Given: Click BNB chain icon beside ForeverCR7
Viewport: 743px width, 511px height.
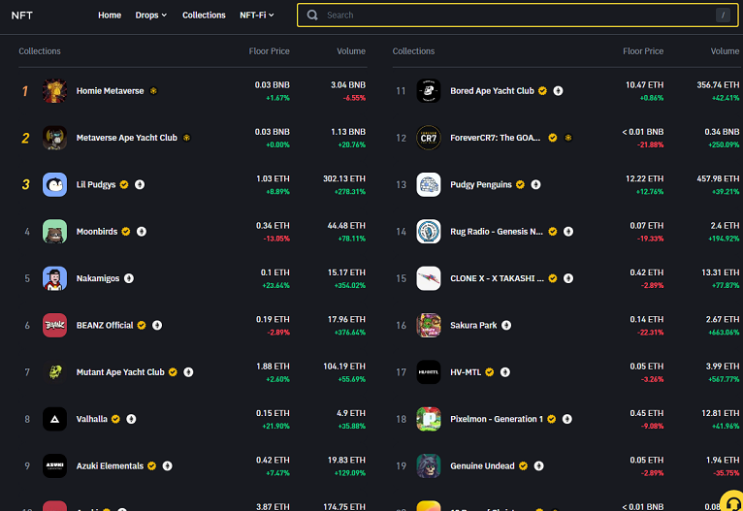Looking at the screenshot, I should click(568, 137).
